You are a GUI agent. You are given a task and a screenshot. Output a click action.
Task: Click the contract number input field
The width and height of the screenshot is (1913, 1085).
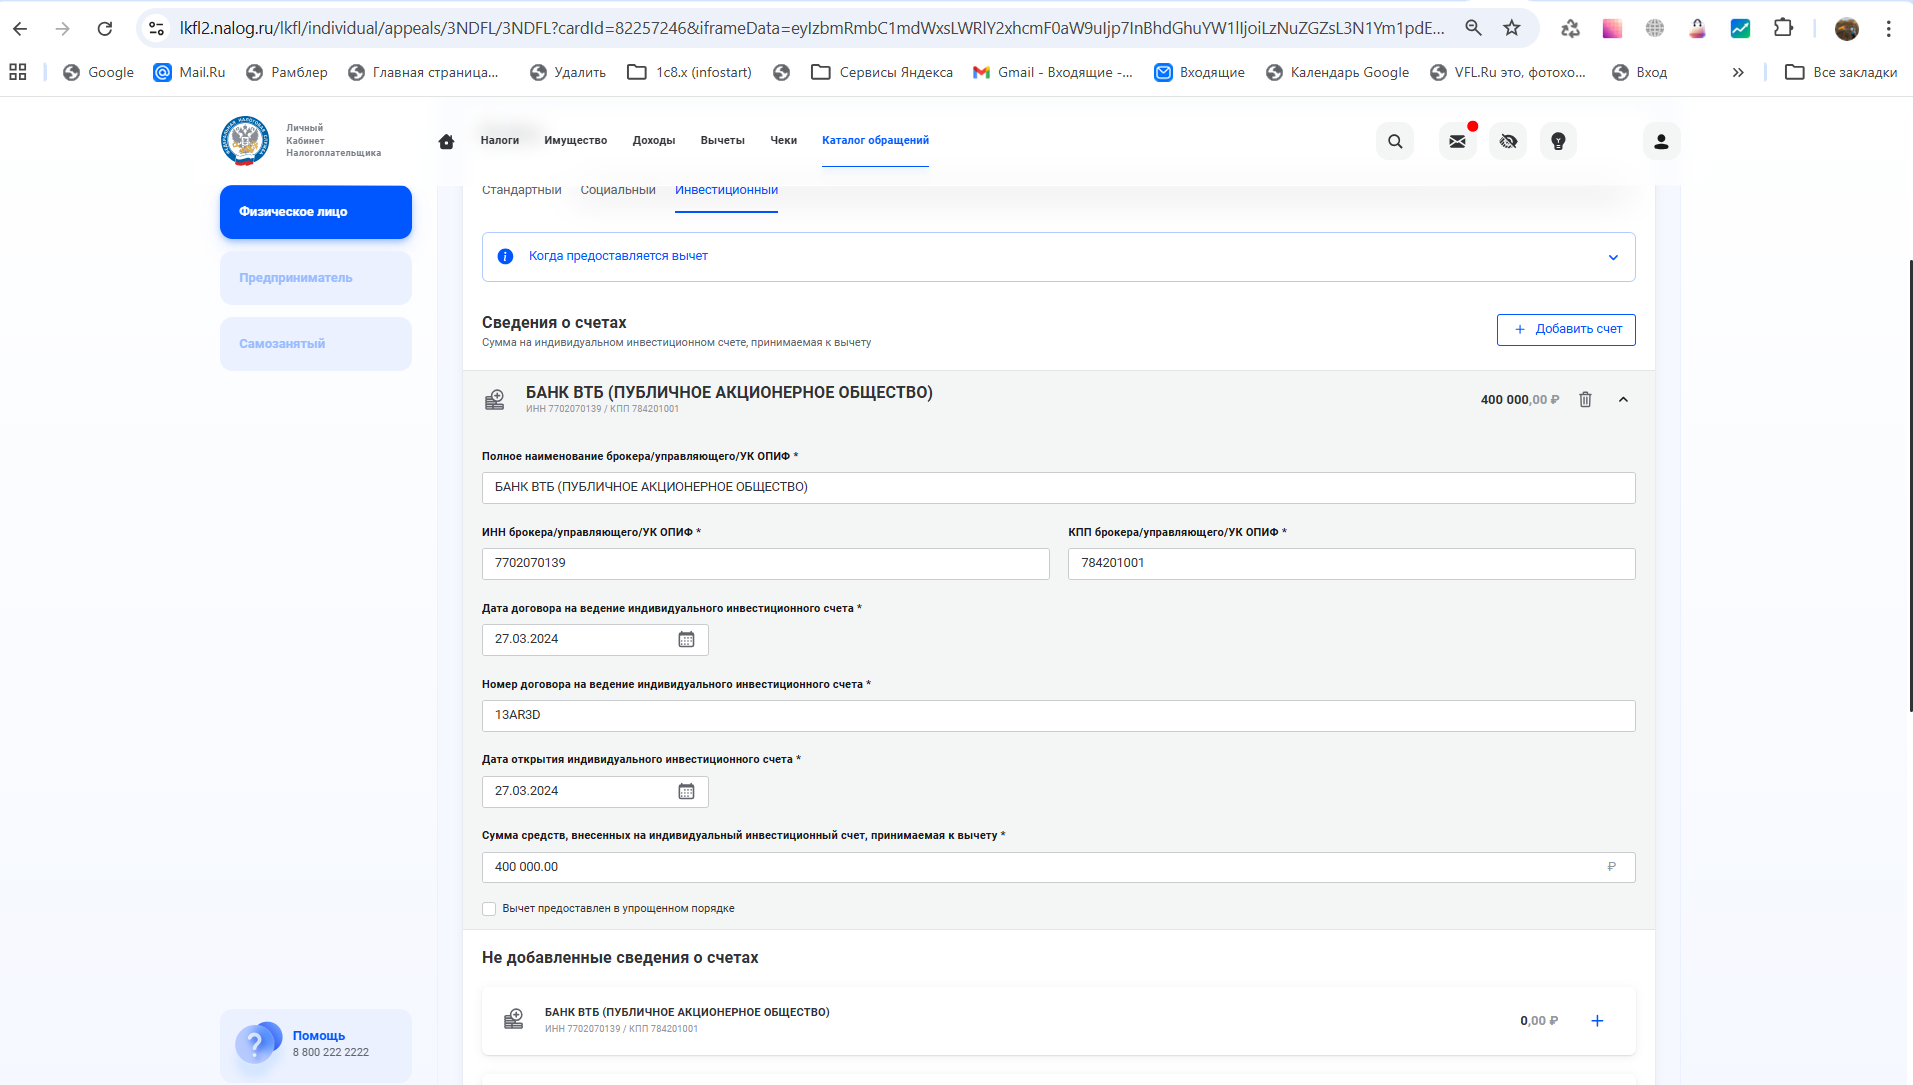click(1058, 716)
